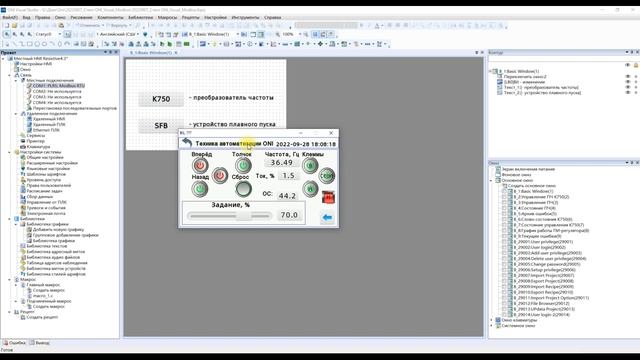This screenshot has height=360, width=640.
Task: Toggle visibility of Текст_1 преобразователь частоты layer
Action: click(628, 87)
